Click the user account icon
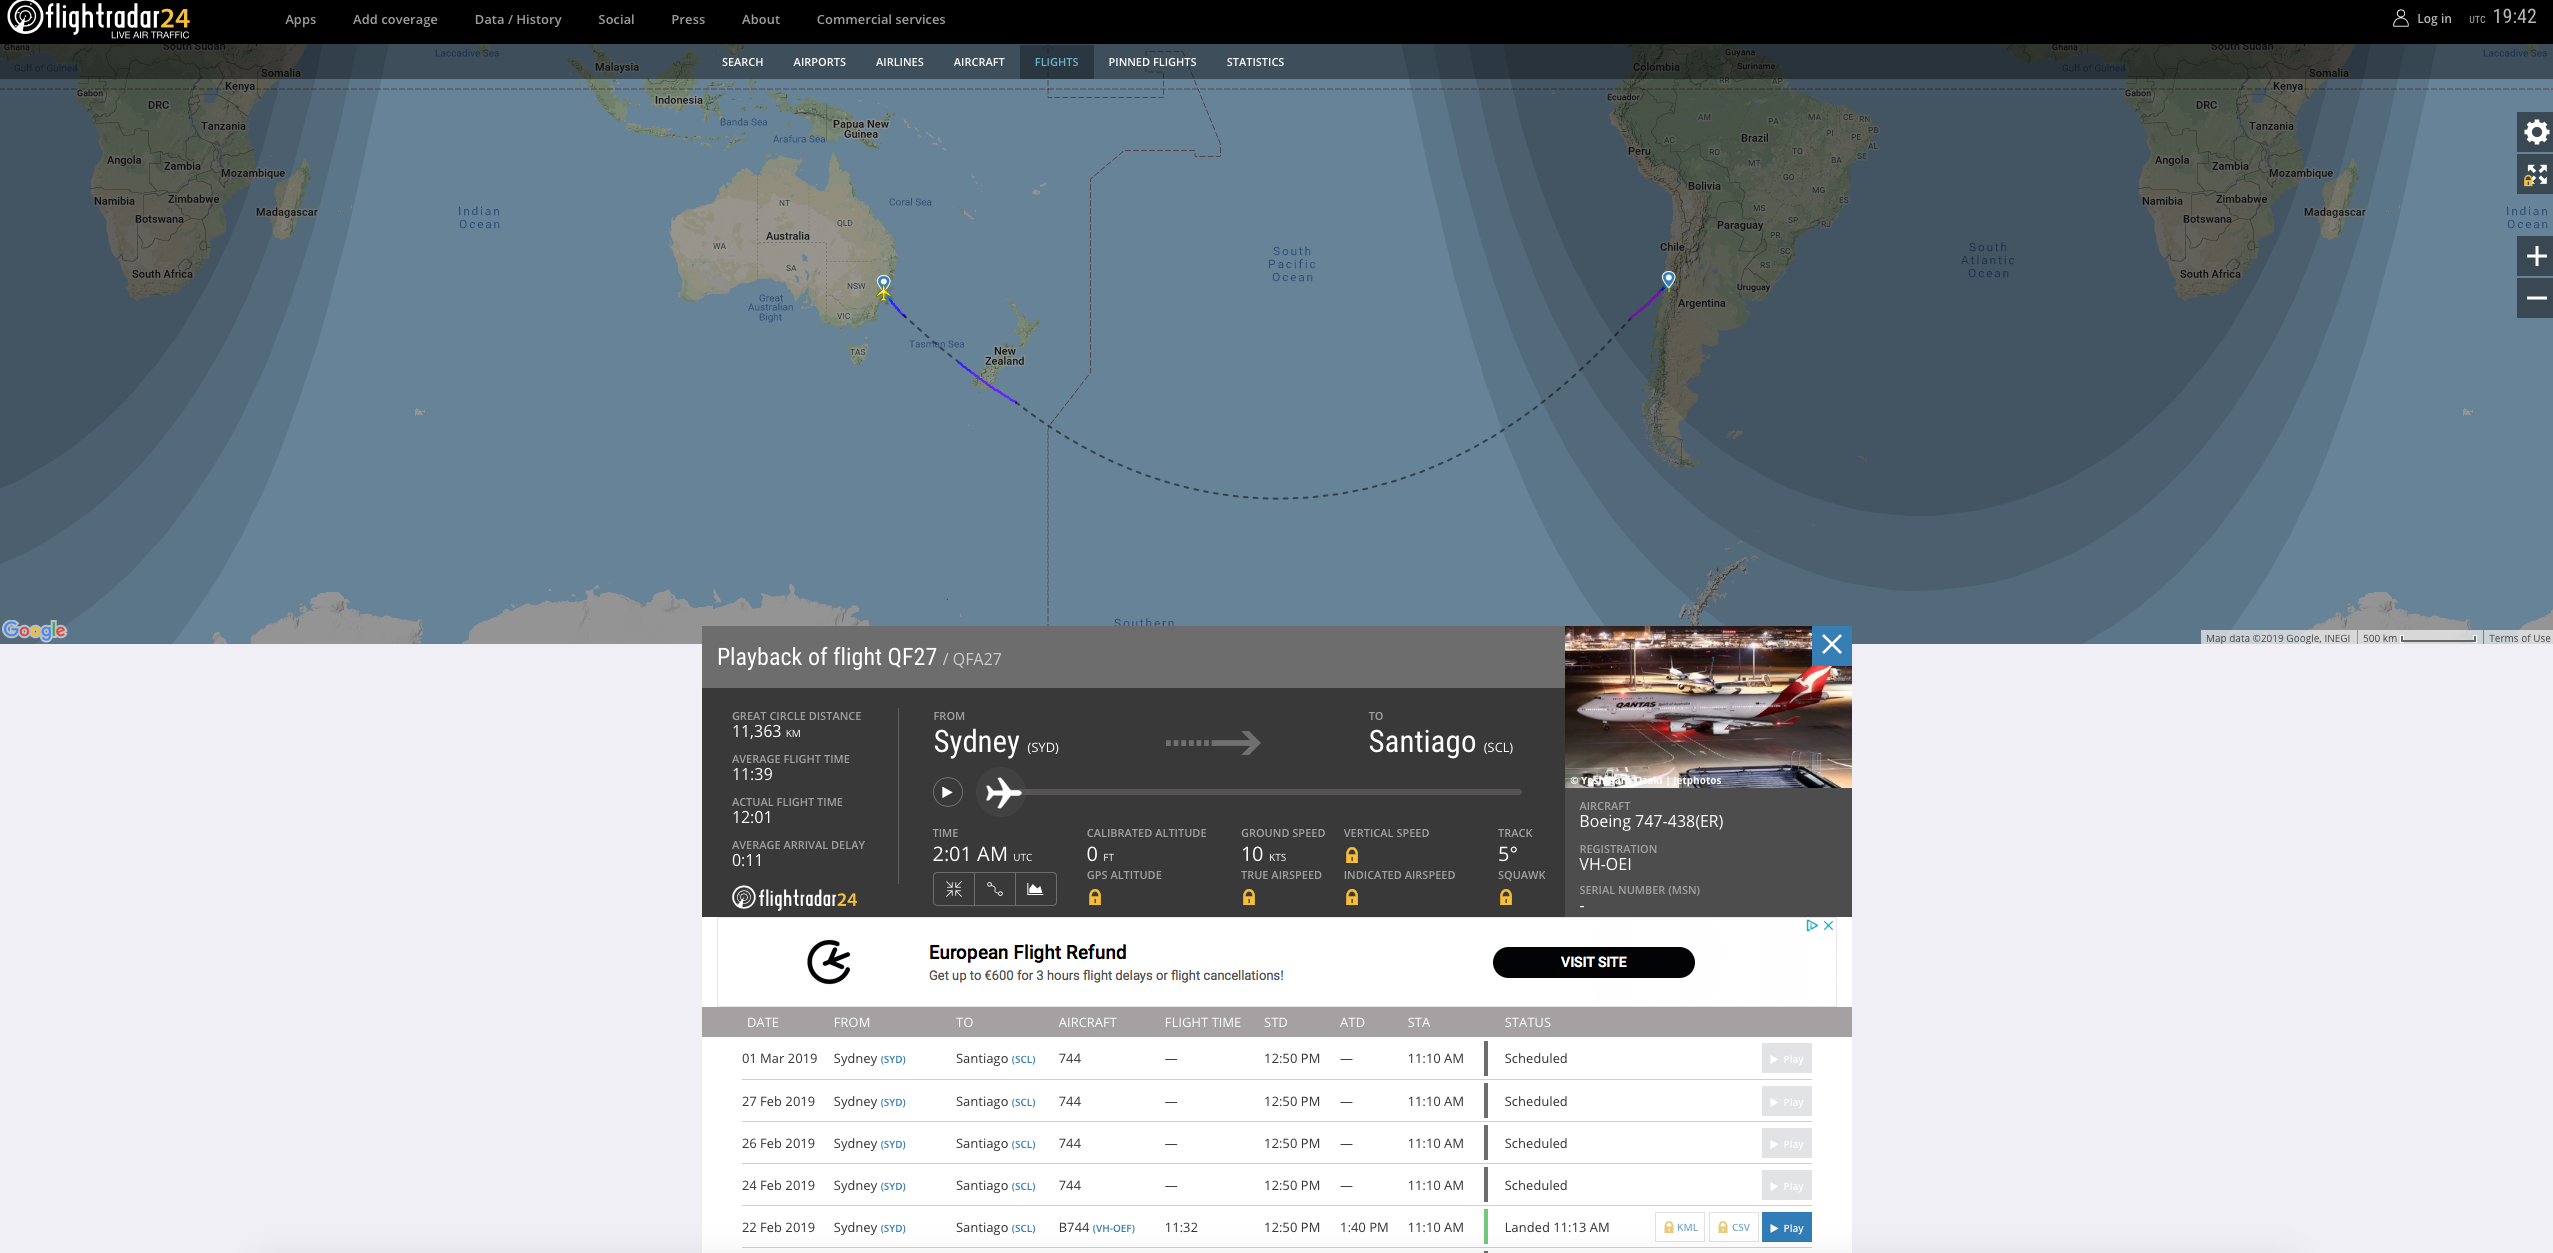This screenshot has height=1253, width=2553. (2400, 19)
